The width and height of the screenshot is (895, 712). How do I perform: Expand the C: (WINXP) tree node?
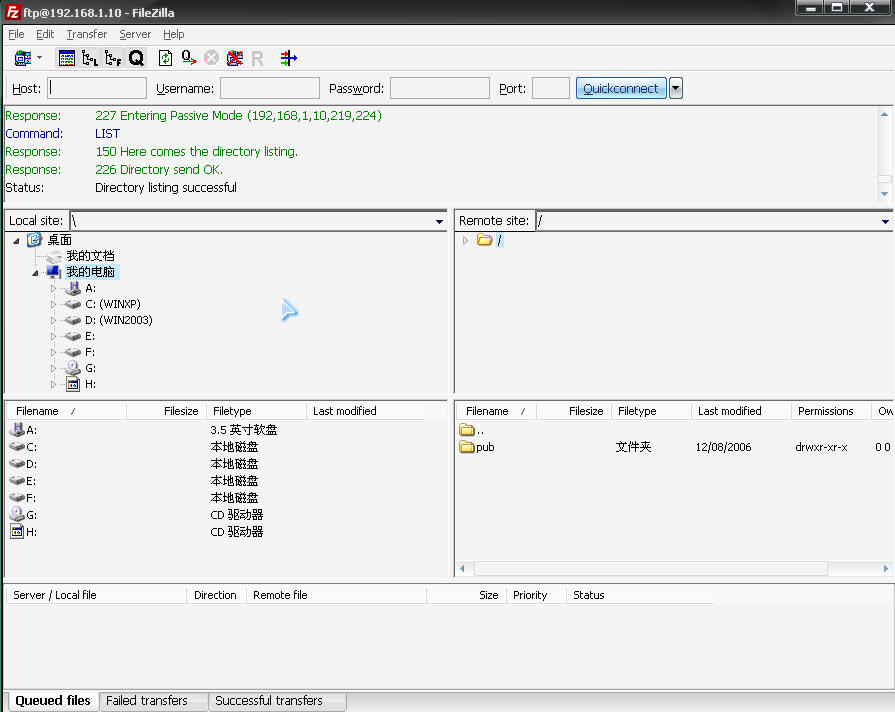(53, 305)
